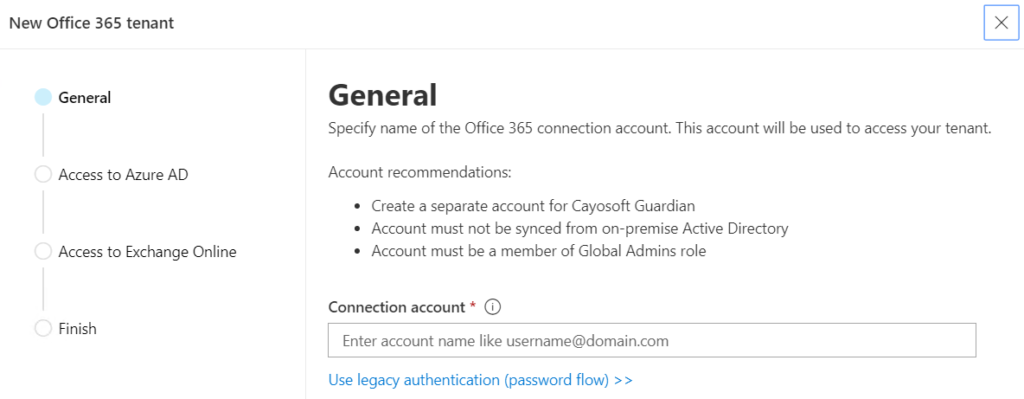The height and width of the screenshot is (399, 1024).
Task: Click the Account recommendations text
Action: point(420,174)
